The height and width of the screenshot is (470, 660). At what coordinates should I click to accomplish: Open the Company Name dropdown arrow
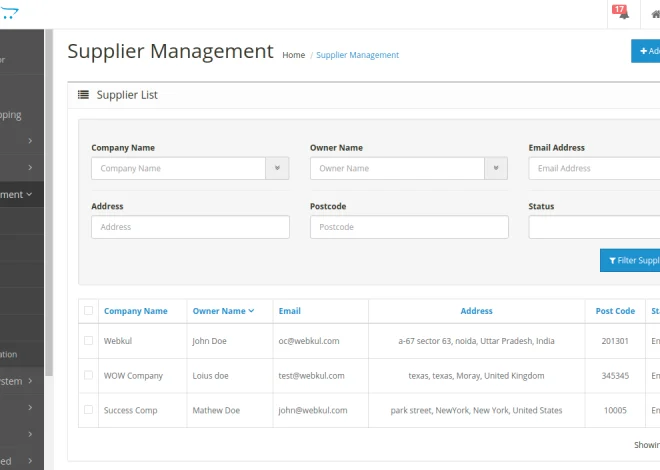(x=277, y=168)
